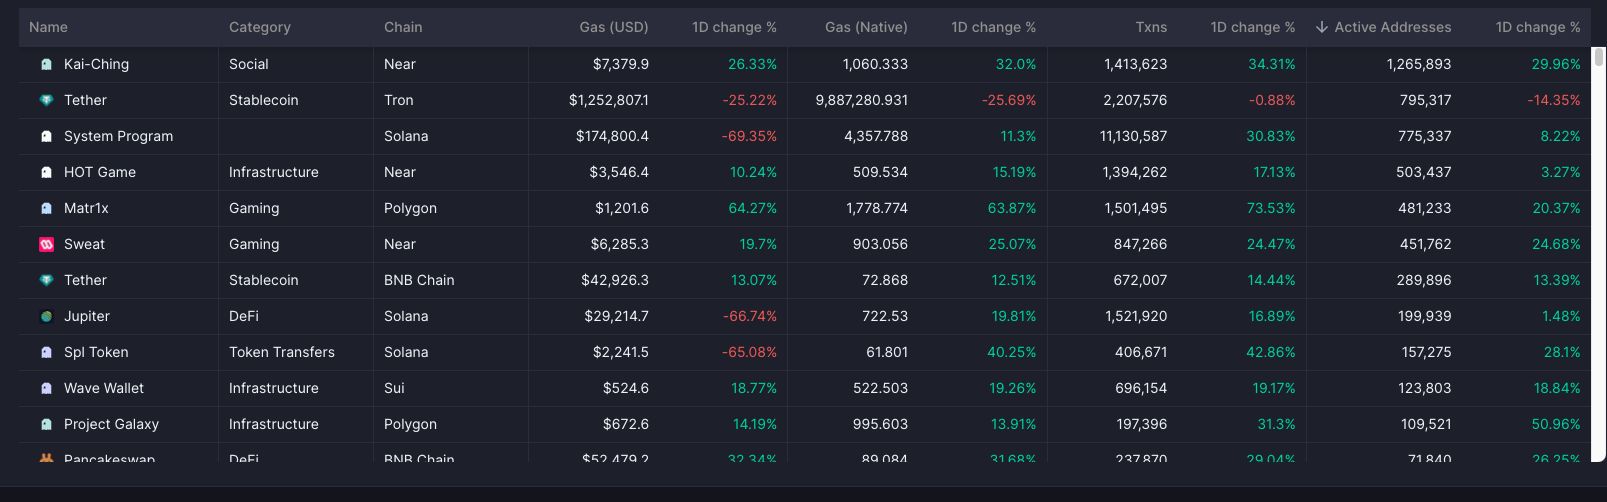Select the 50.96% change value
Viewport: 1607px width, 502px height.
click(x=1556, y=424)
